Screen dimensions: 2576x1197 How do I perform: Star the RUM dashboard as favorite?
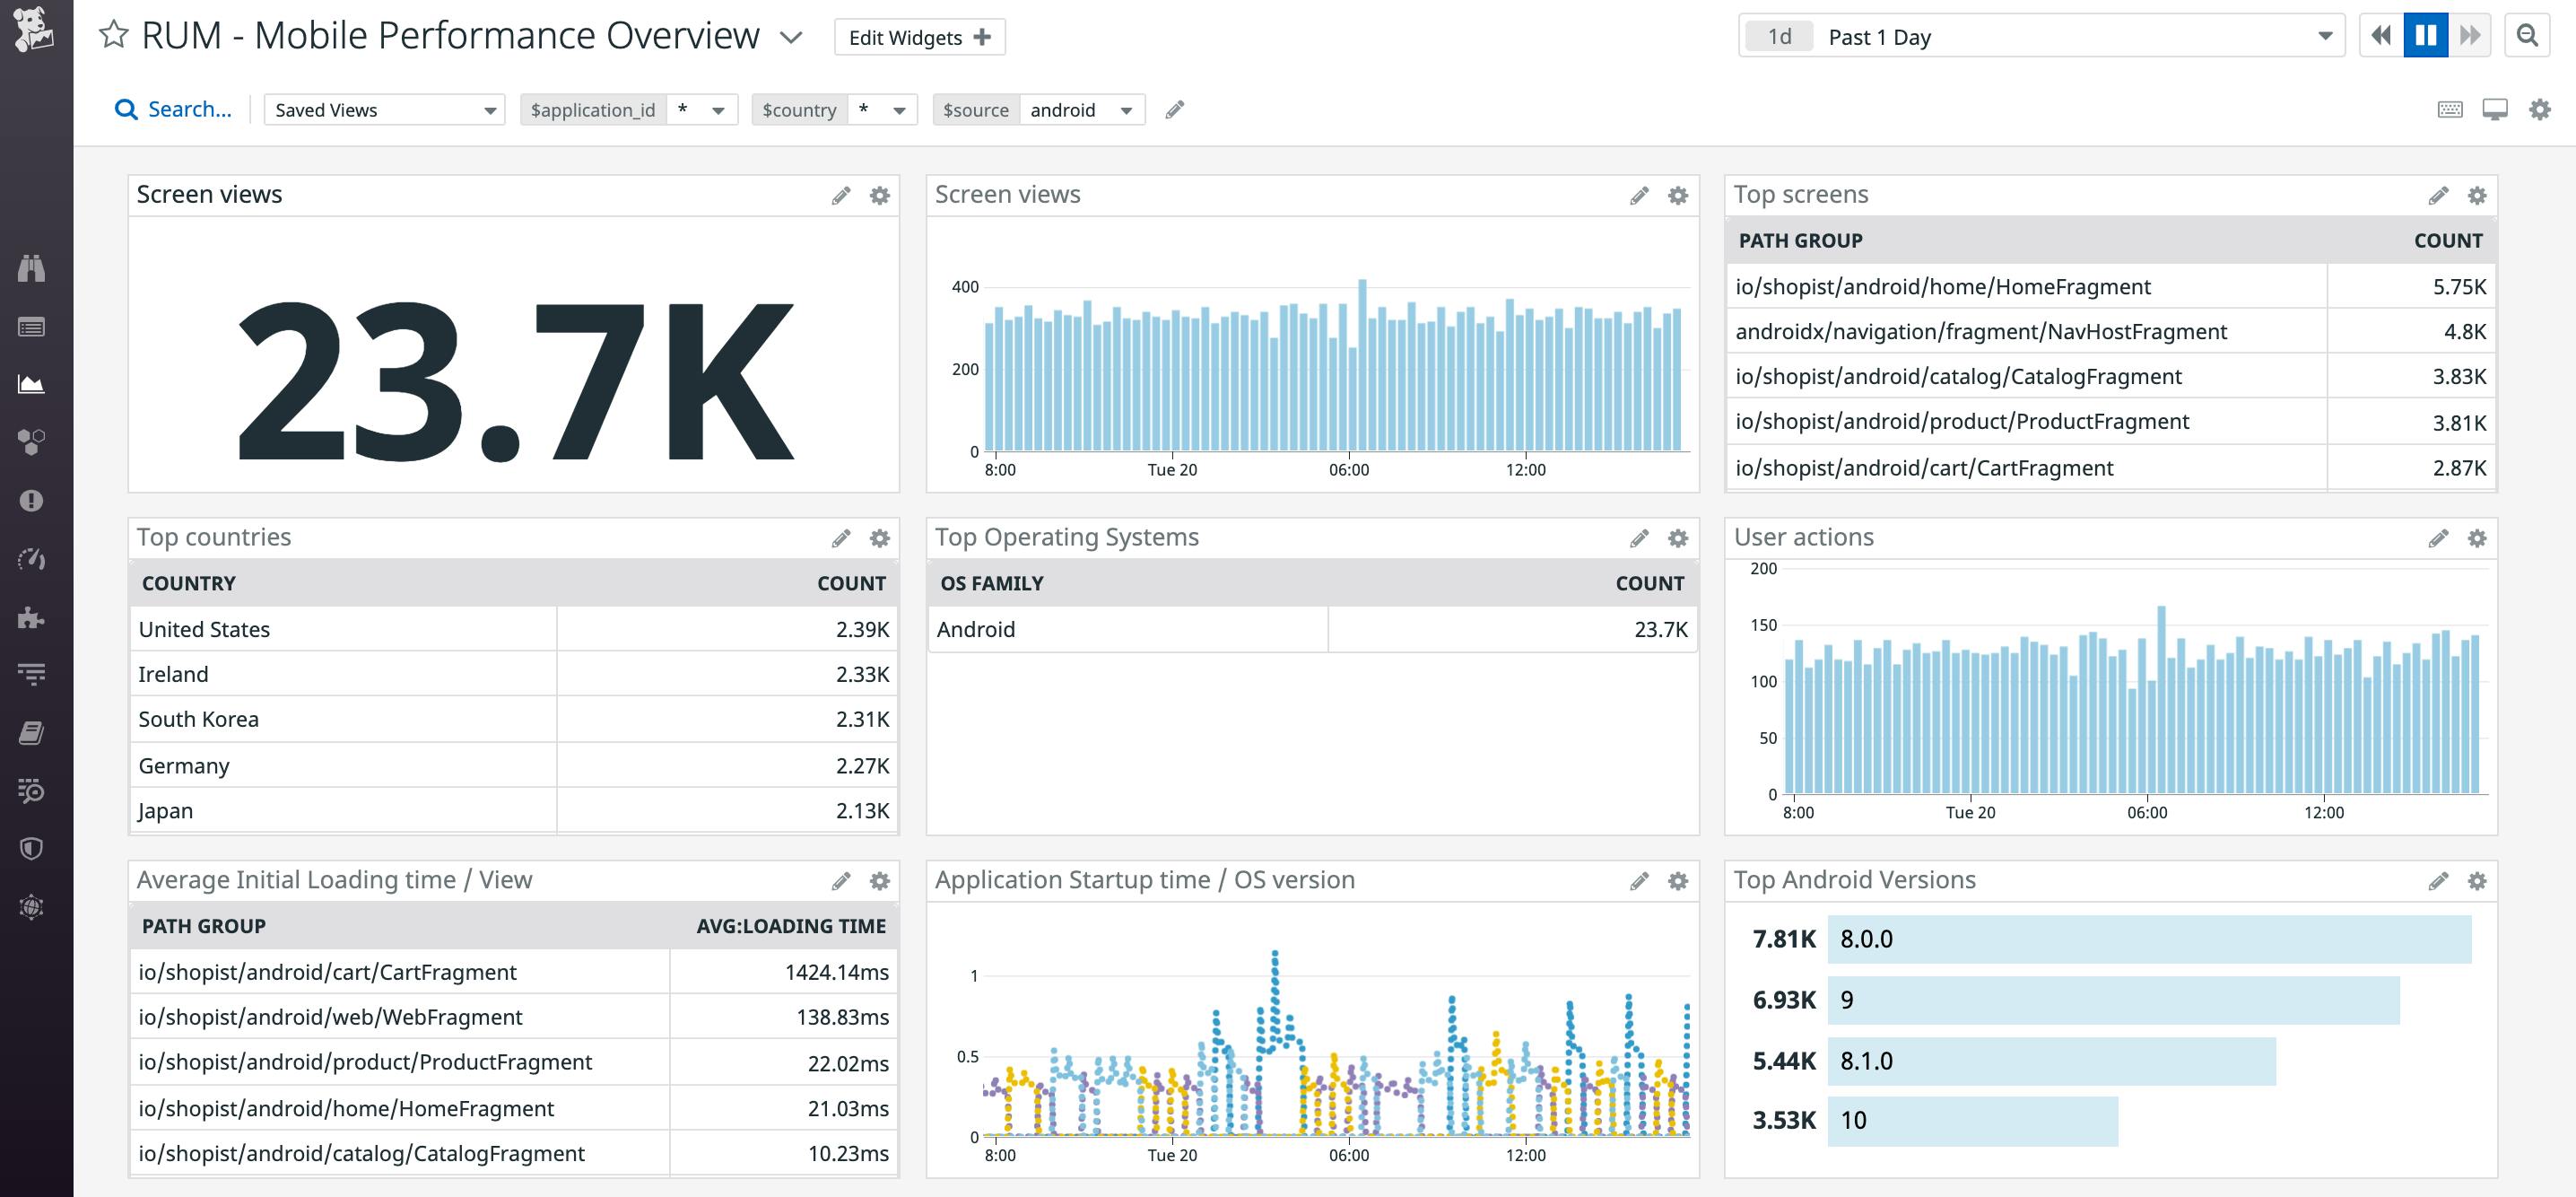pos(114,34)
